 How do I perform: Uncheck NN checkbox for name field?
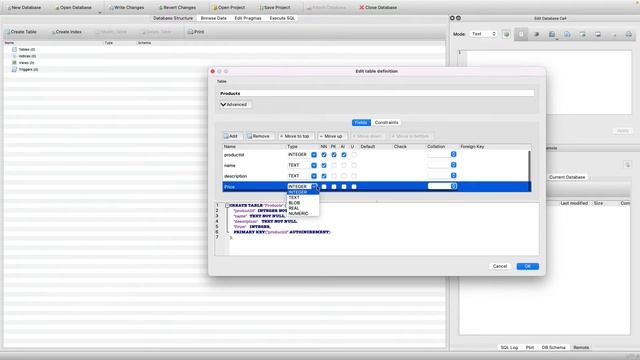tap(324, 165)
